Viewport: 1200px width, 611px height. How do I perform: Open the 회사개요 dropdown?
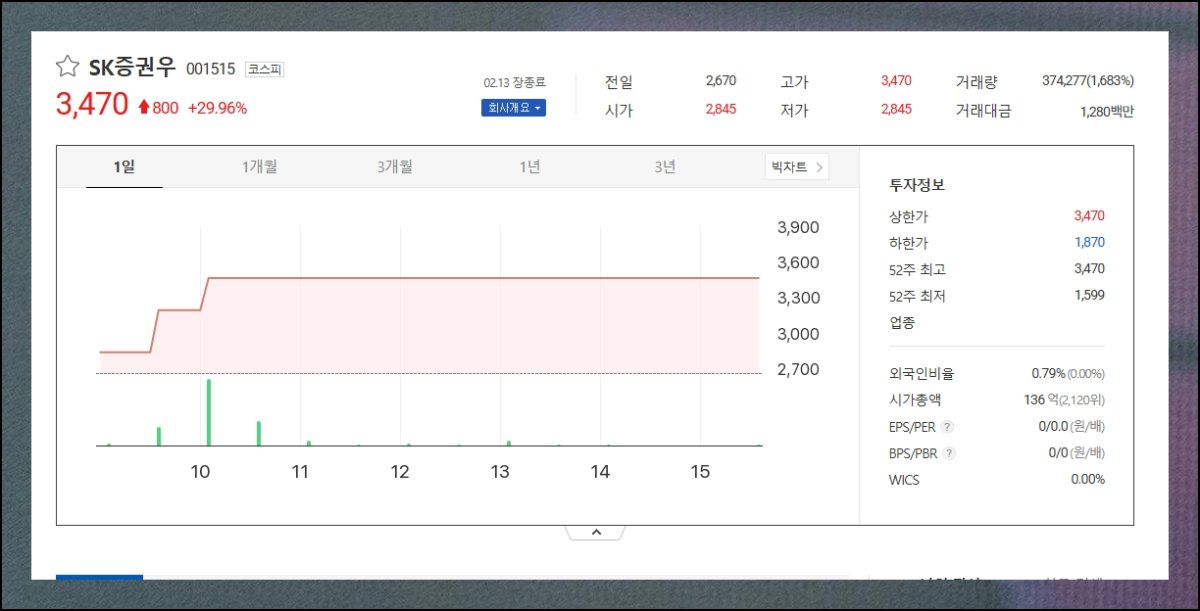click(x=513, y=107)
